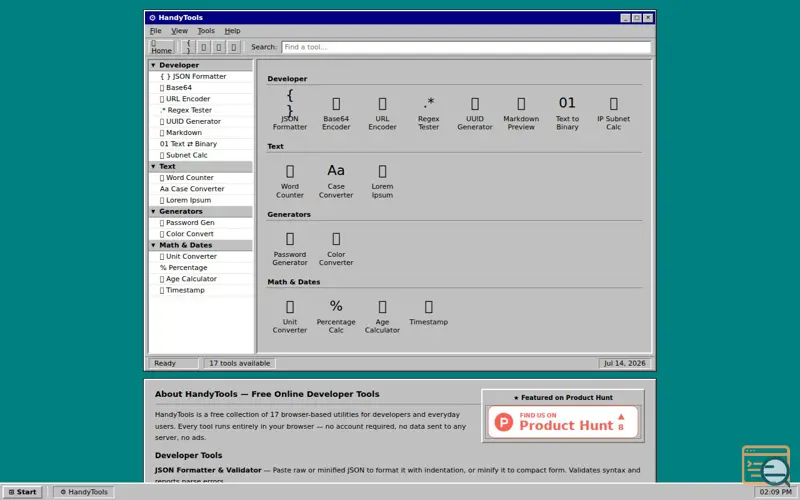Open the Lorem Ipsum grid icon
Image resolution: width=800 pixels, height=500 pixels.
pyautogui.click(x=382, y=181)
